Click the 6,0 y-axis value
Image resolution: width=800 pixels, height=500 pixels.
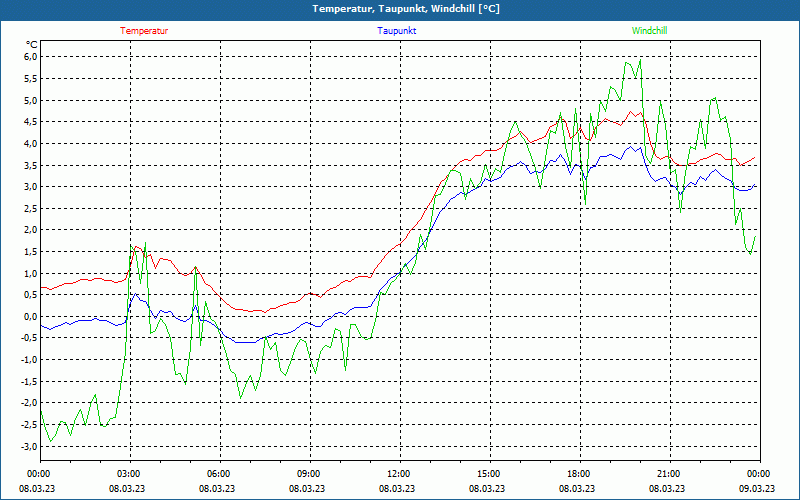31,57
